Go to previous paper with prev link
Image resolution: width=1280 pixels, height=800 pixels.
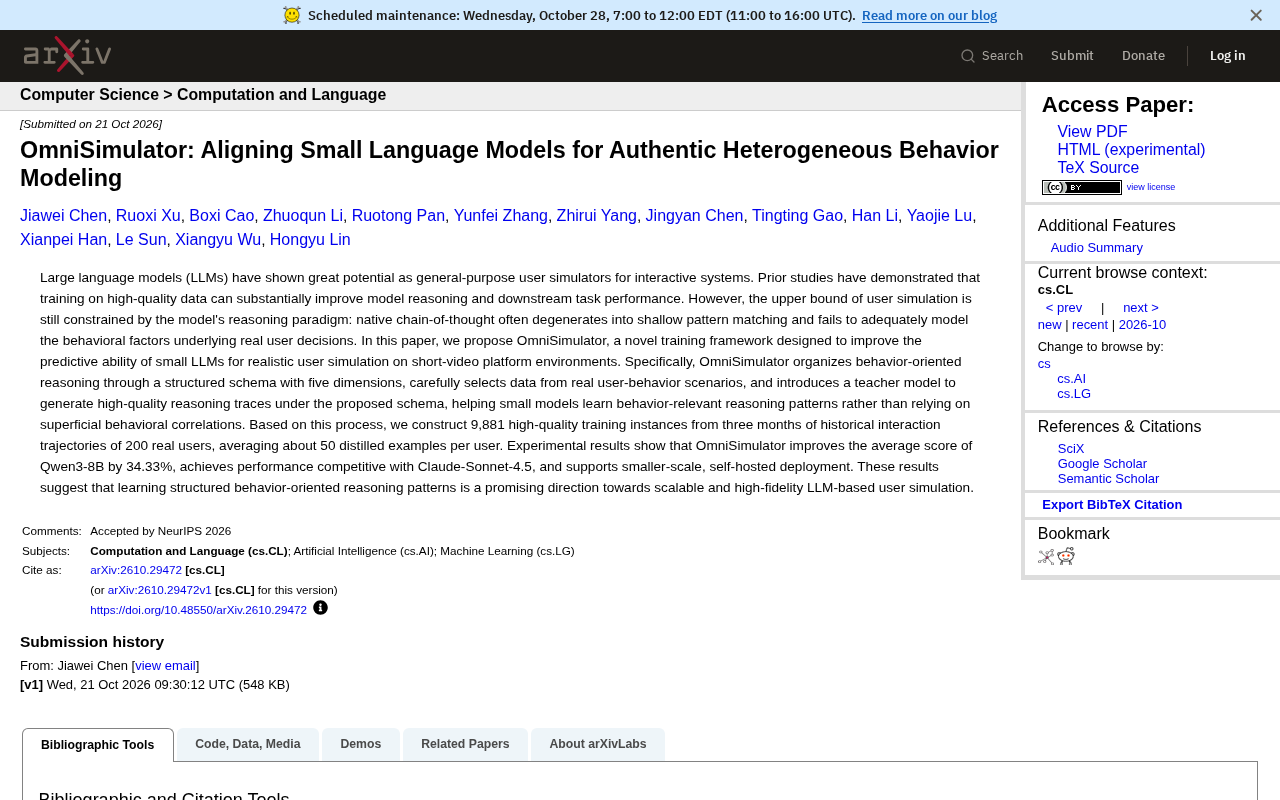1064,308
